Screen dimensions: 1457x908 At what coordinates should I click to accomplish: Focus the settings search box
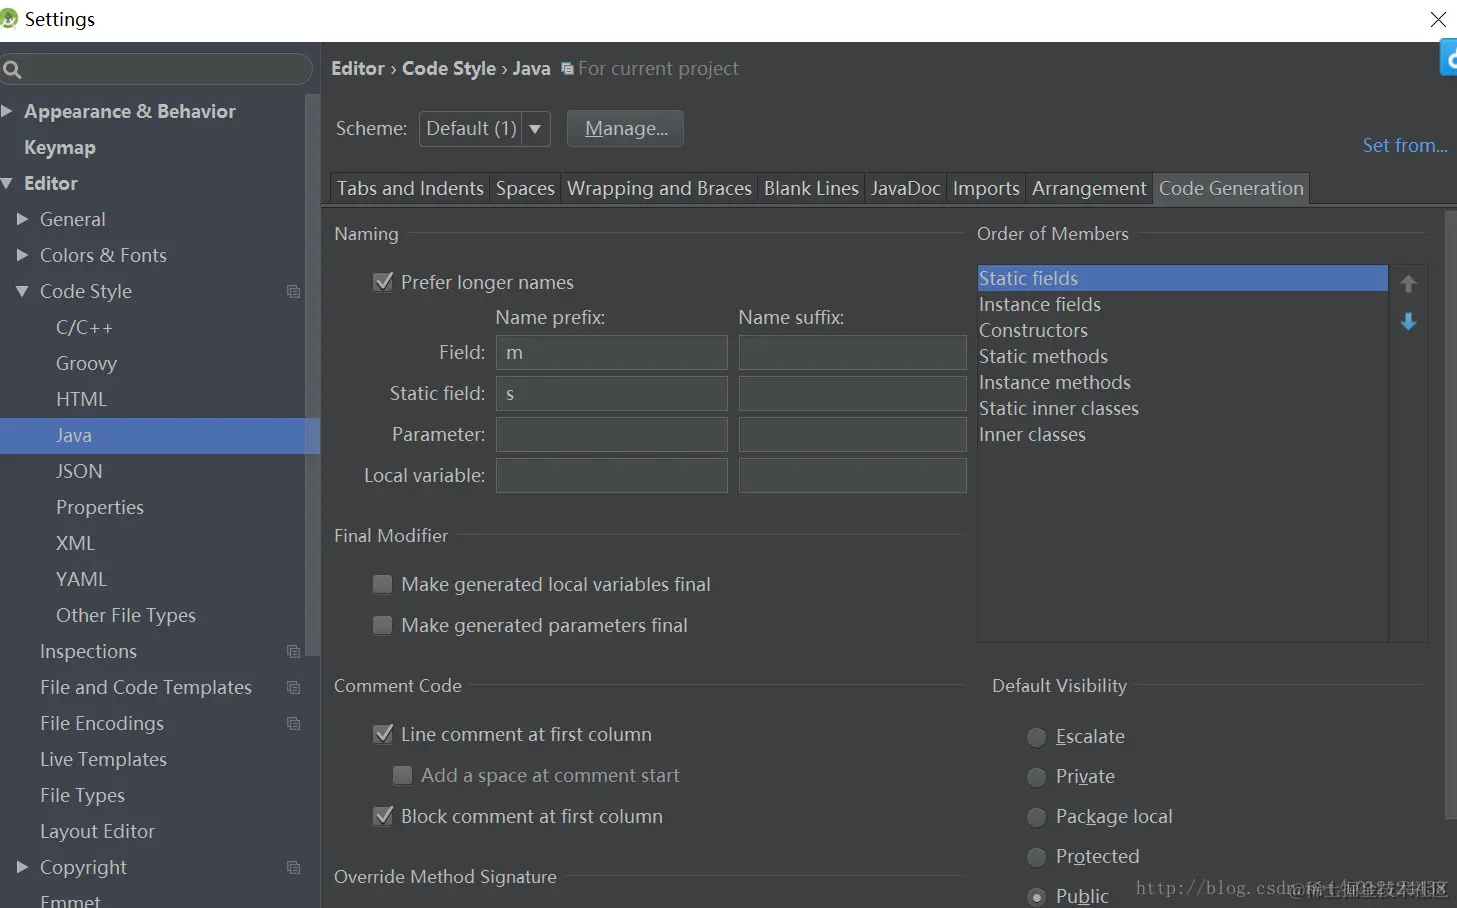coord(156,69)
